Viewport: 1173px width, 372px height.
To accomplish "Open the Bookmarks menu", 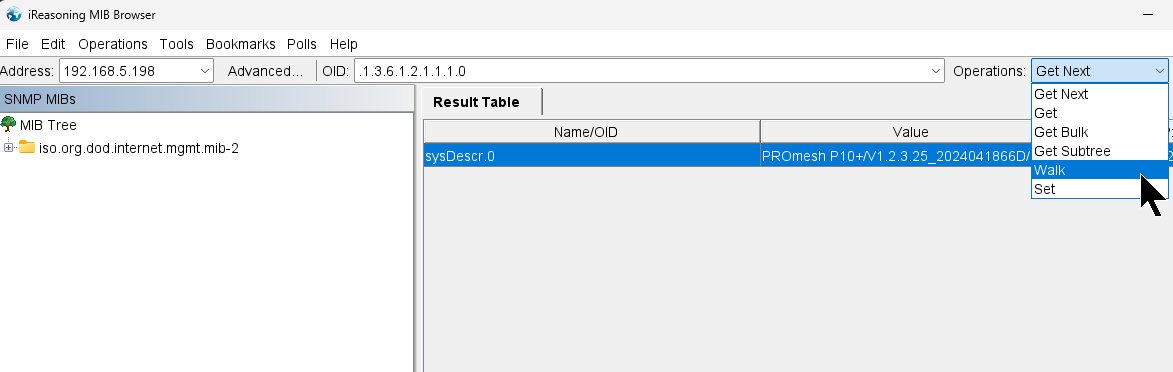I will 241,44.
